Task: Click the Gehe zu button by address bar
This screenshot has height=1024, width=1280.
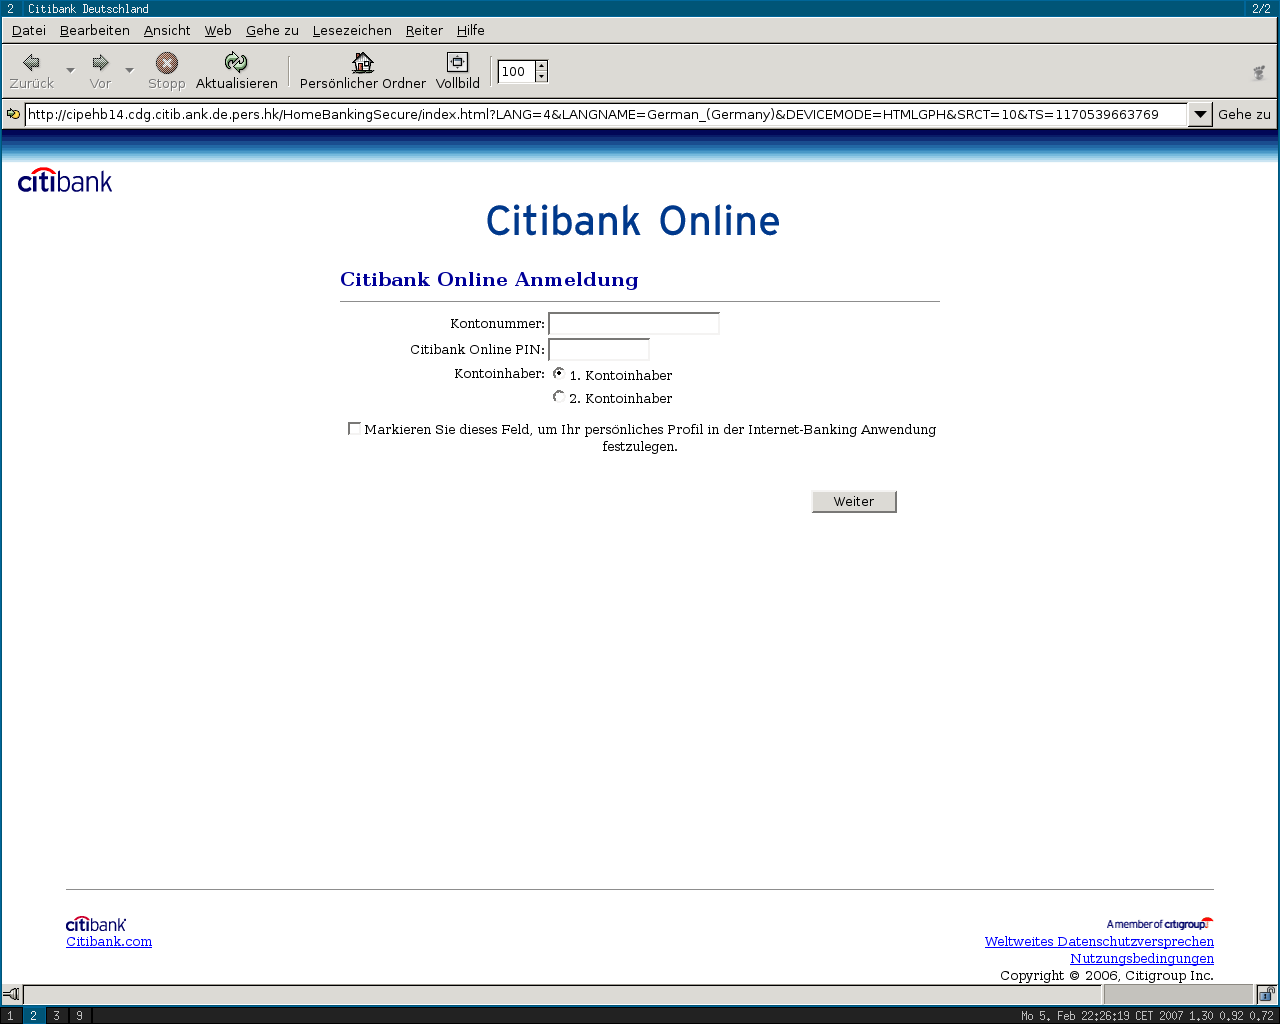Action: 1244,114
